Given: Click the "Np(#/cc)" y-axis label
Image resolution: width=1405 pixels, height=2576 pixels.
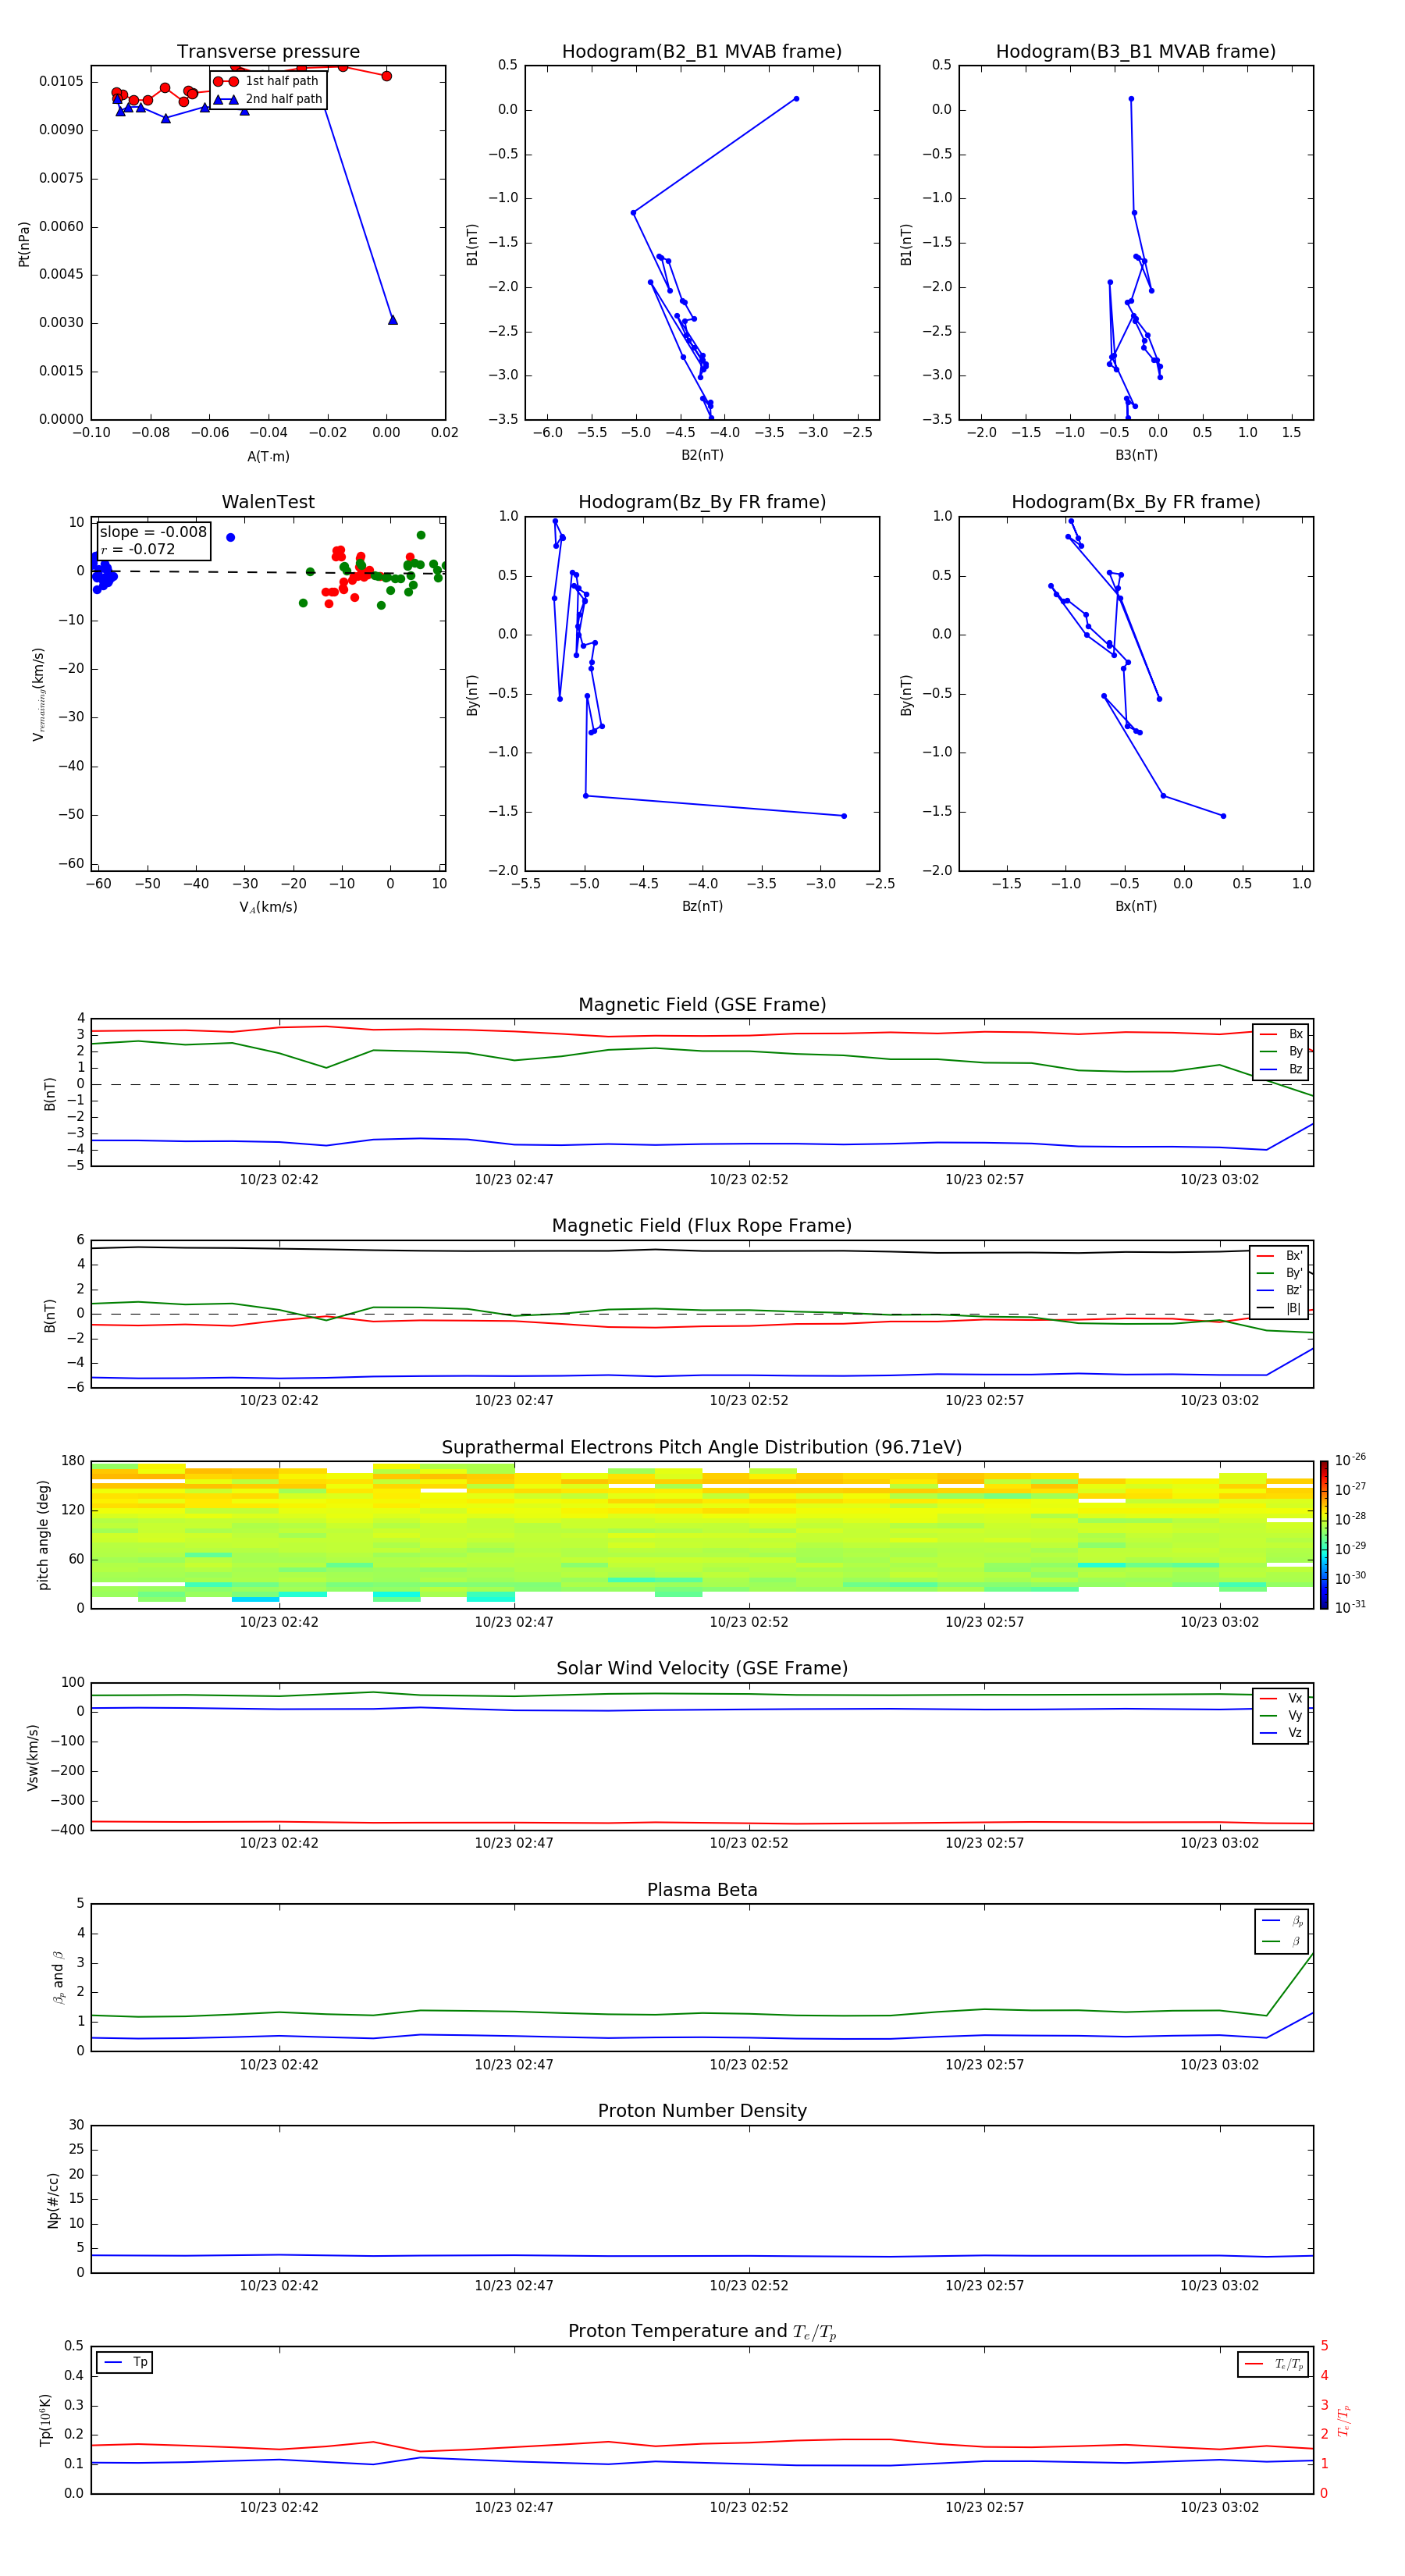Looking at the screenshot, I should (x=53, y=2199).
